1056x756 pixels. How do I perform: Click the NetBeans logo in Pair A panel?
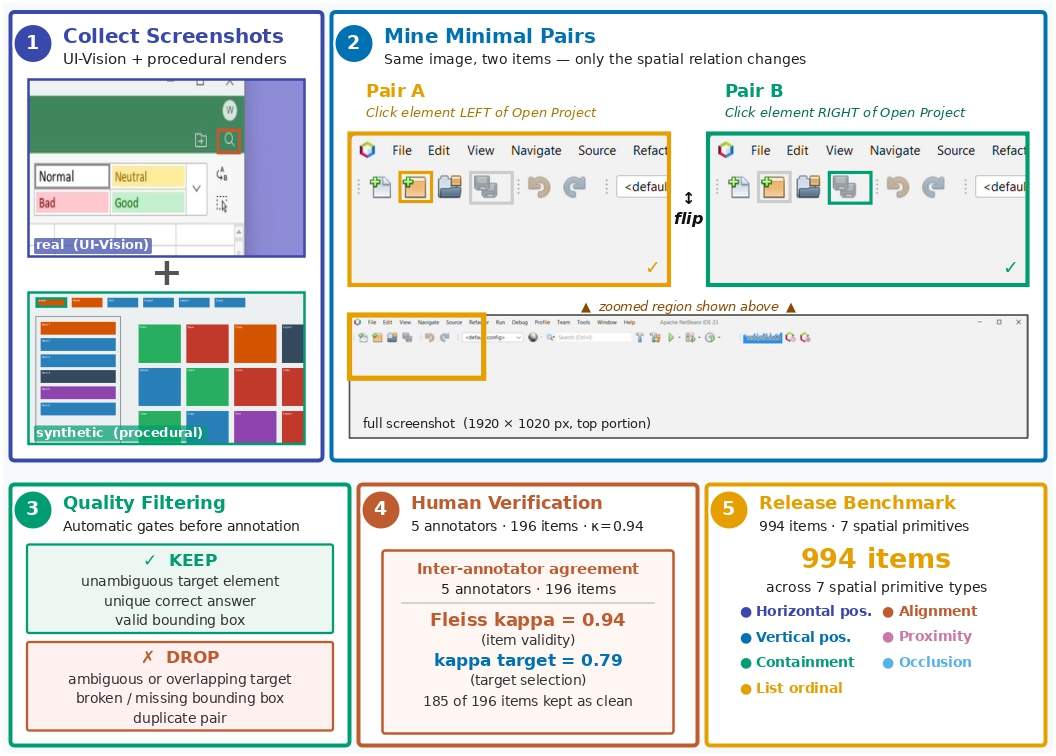[367, 149]
